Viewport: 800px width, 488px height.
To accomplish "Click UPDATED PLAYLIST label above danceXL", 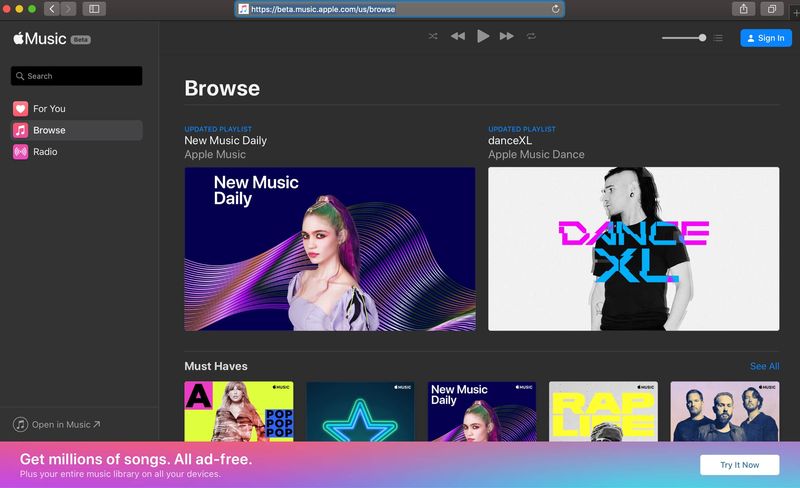I will point(522,129).
